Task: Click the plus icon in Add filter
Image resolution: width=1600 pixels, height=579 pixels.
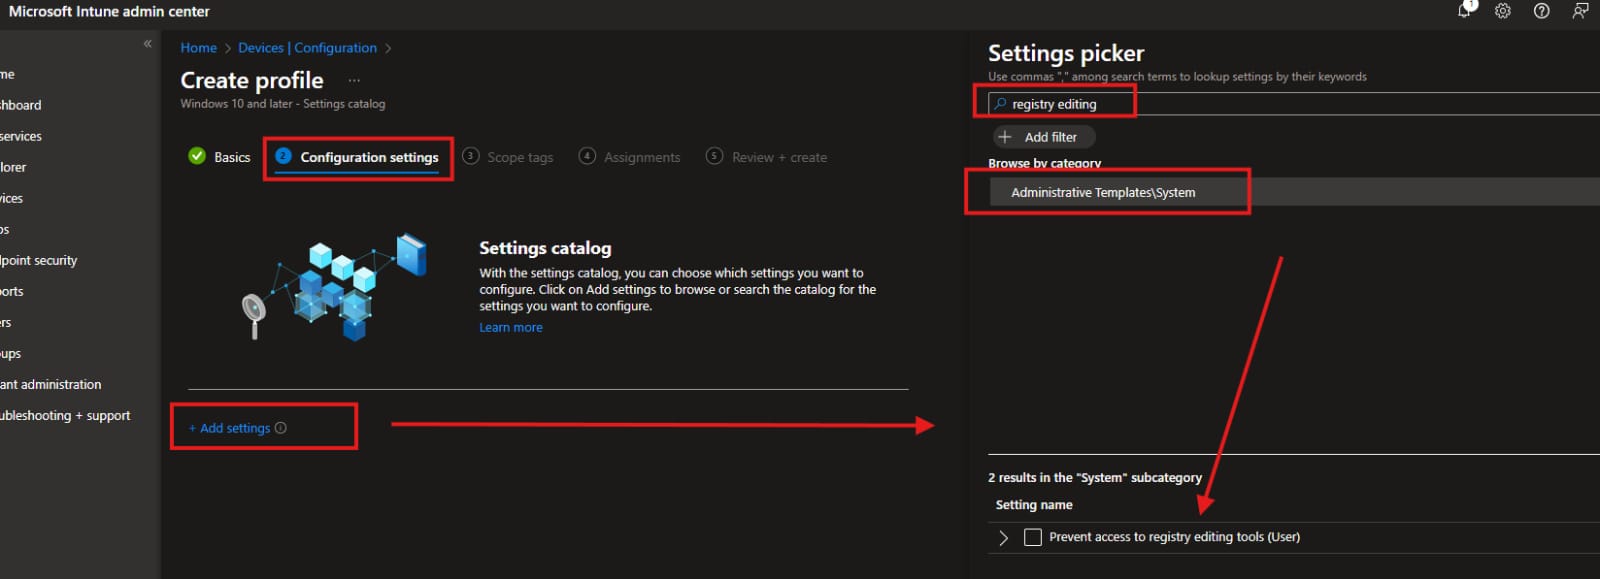Action: pos(1005,137)
